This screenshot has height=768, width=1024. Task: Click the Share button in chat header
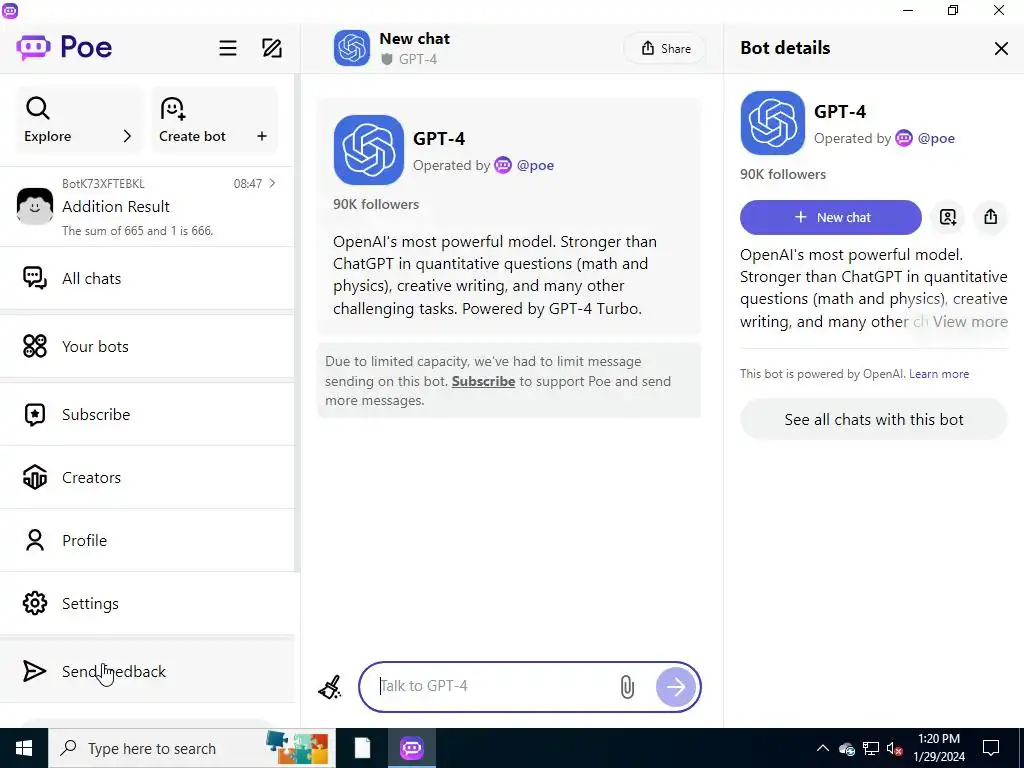[x=665, y=48]
